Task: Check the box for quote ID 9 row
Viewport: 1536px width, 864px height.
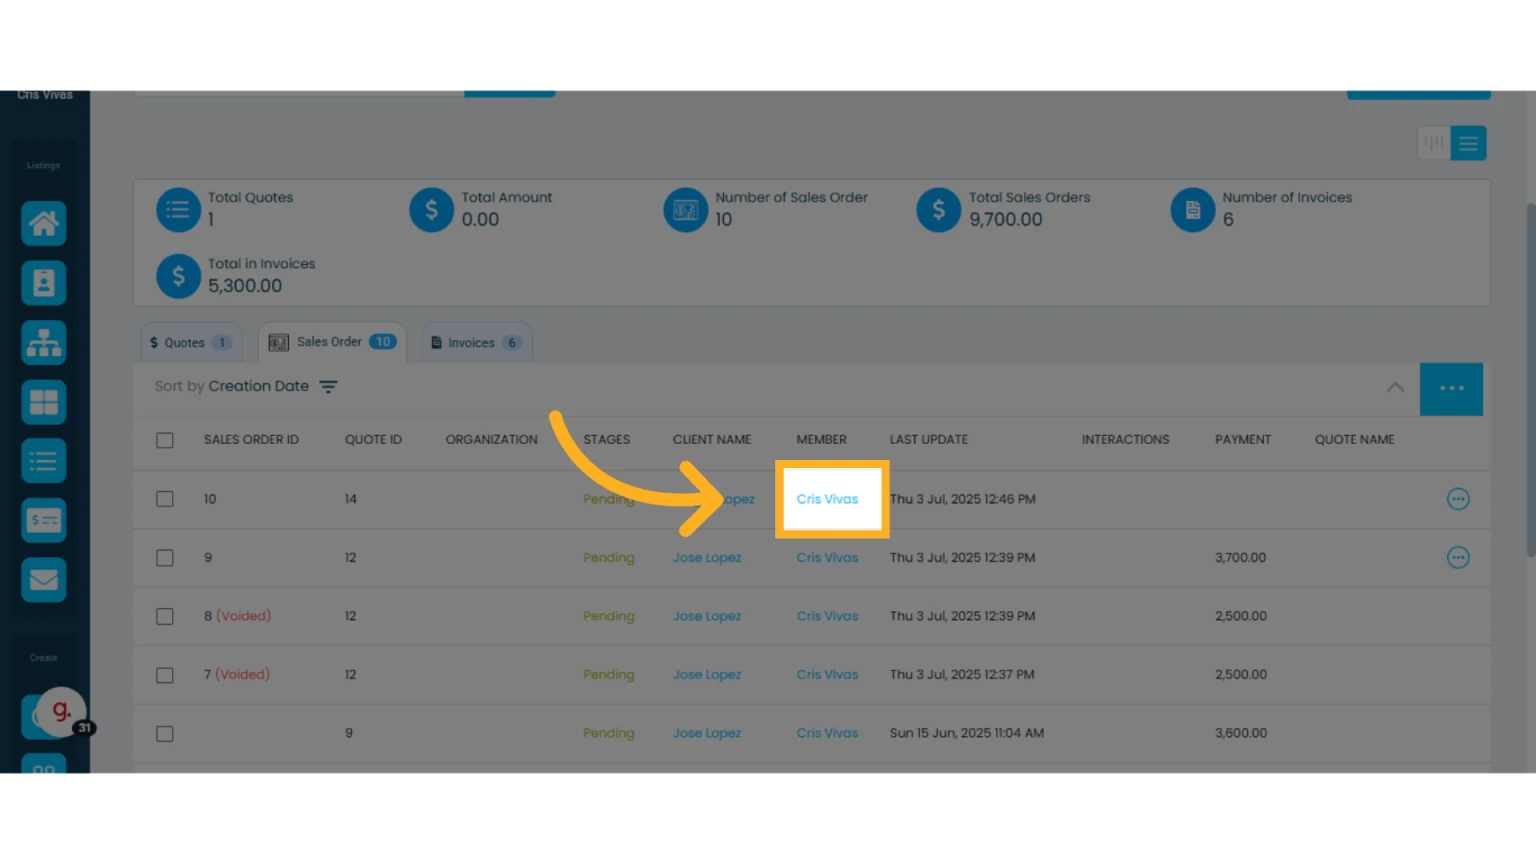Action: [x=165, y=734]
